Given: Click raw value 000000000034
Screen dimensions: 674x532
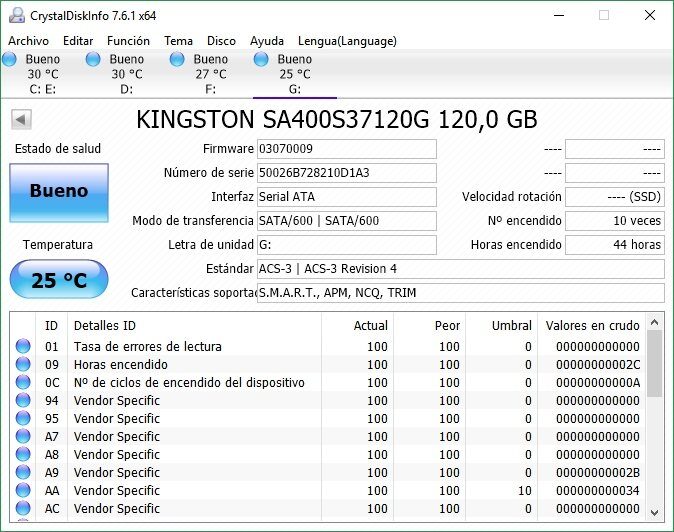Looking at the screenshot, I should click(x=598, y=491).
